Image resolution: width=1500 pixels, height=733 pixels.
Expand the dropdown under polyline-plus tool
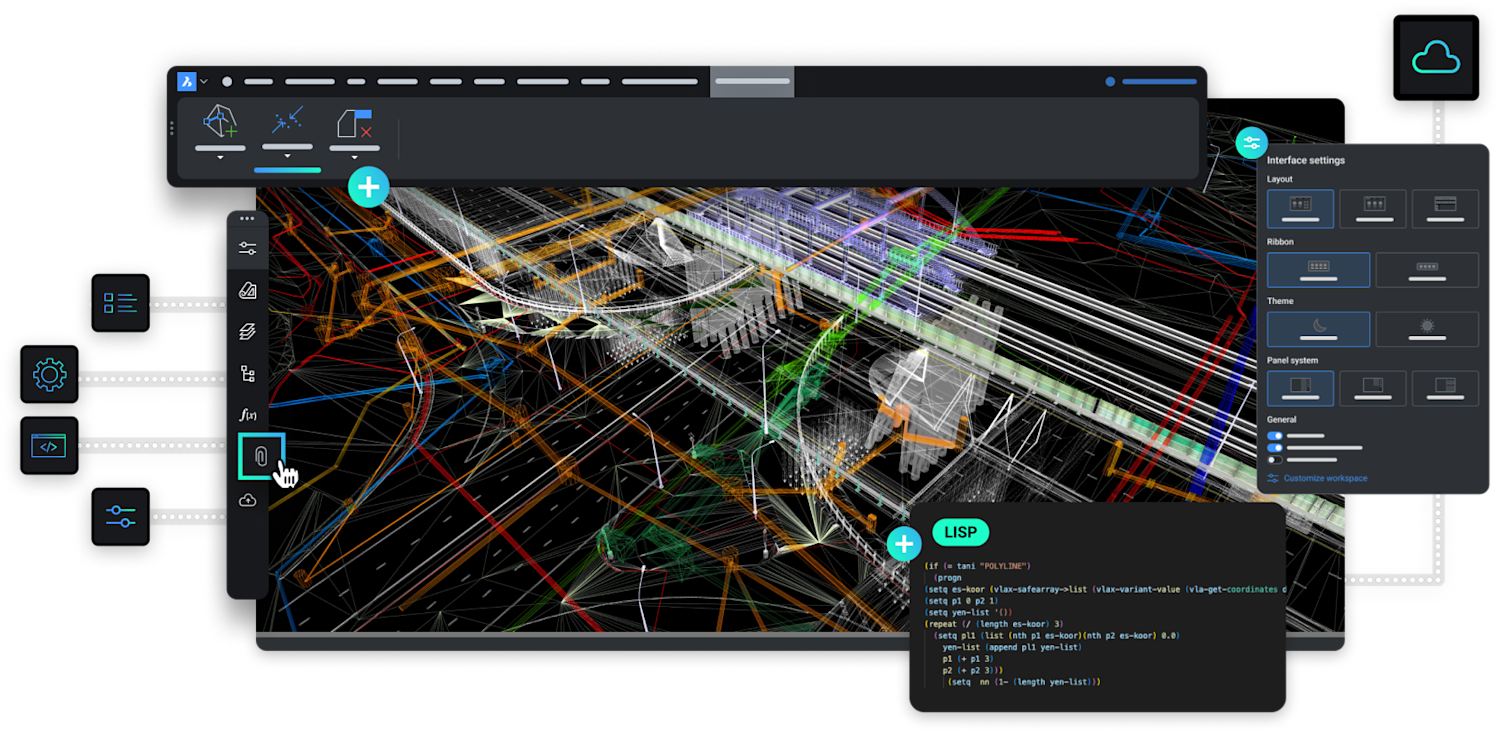pos(219,157)
